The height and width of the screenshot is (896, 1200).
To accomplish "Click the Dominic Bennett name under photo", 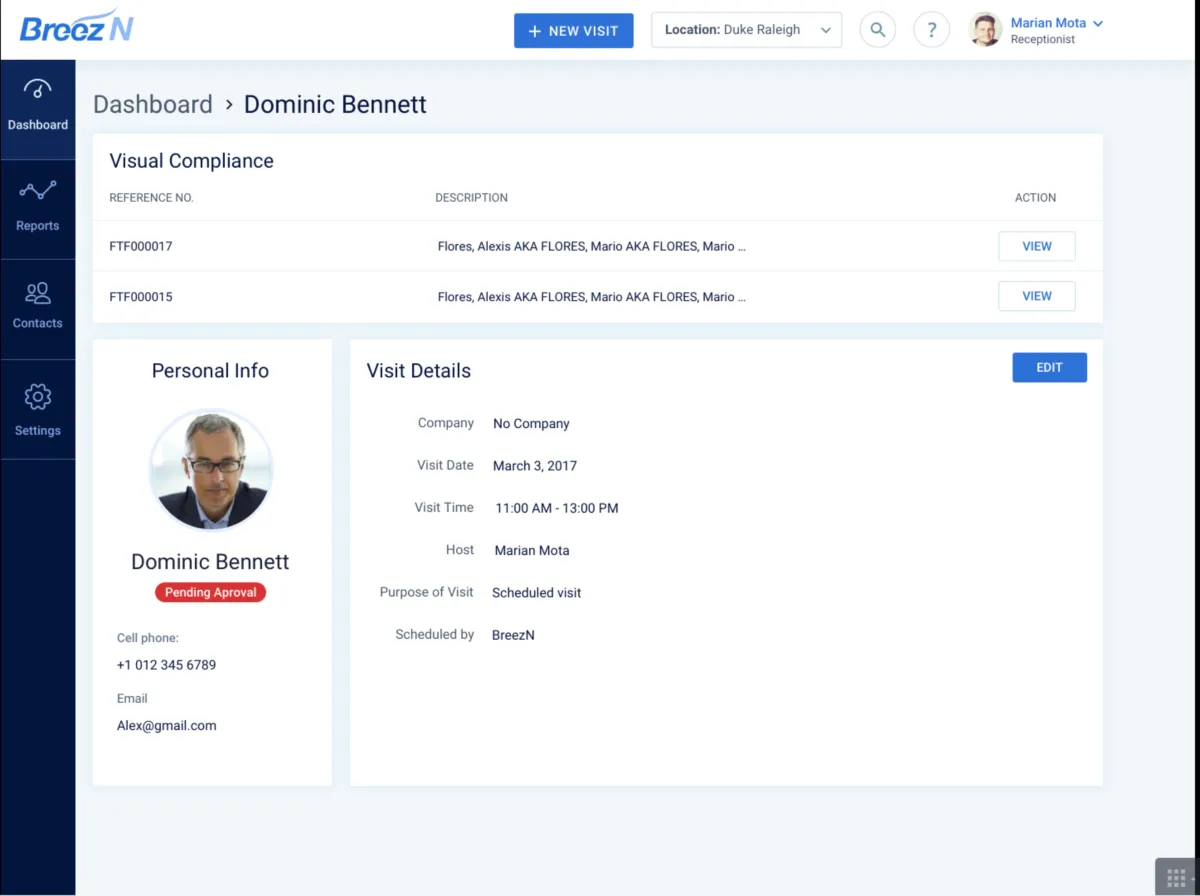I will pos(210,562).
